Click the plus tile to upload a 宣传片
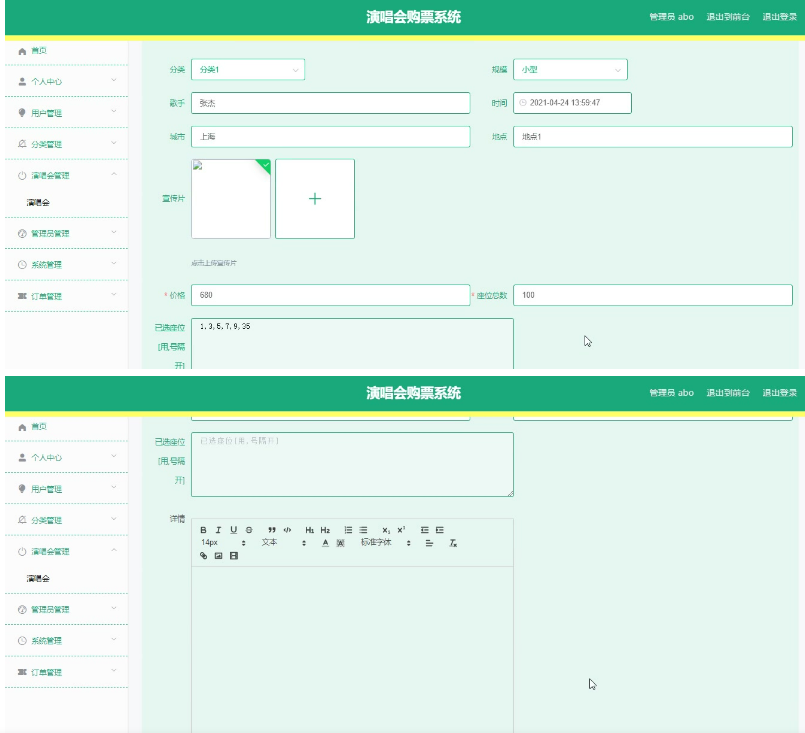 coord(315,199)
